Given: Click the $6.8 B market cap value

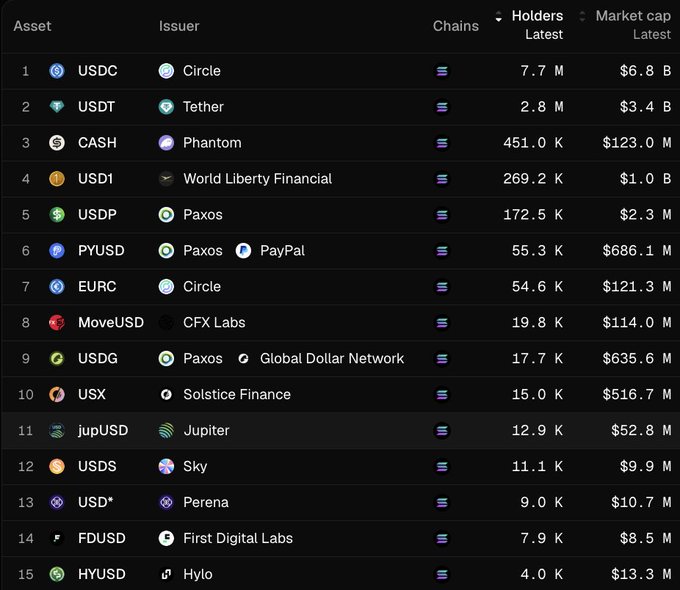Looking at the screenshot, I should pyautogui.click(x=645, y=71).
